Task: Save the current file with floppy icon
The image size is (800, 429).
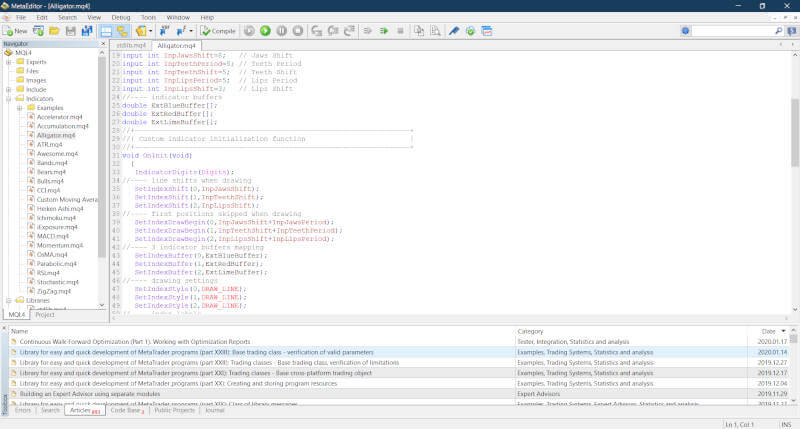Action: (71, 31)
